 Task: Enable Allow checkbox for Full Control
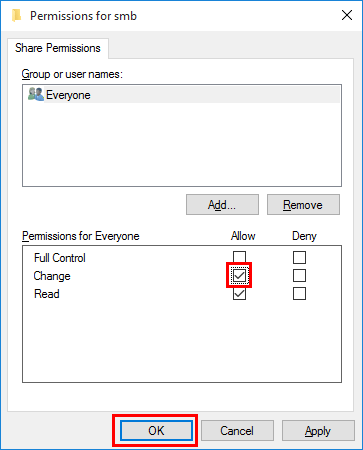pyautogui.click(x=239, y=257)
